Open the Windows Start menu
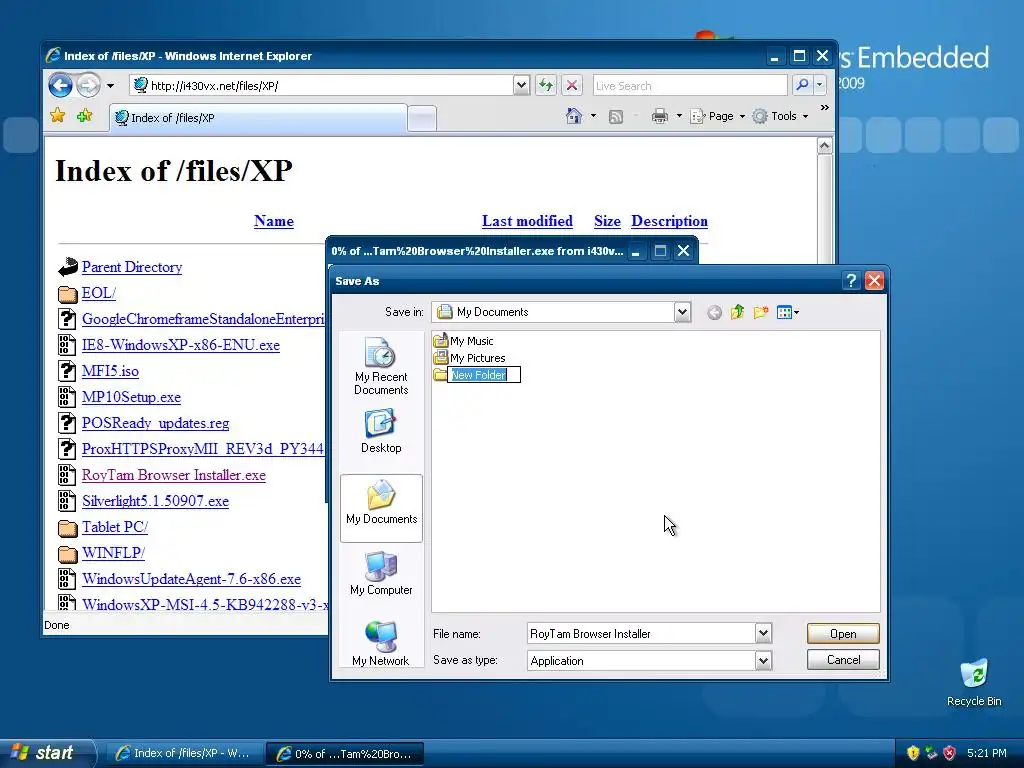 [x=47, y=753]
